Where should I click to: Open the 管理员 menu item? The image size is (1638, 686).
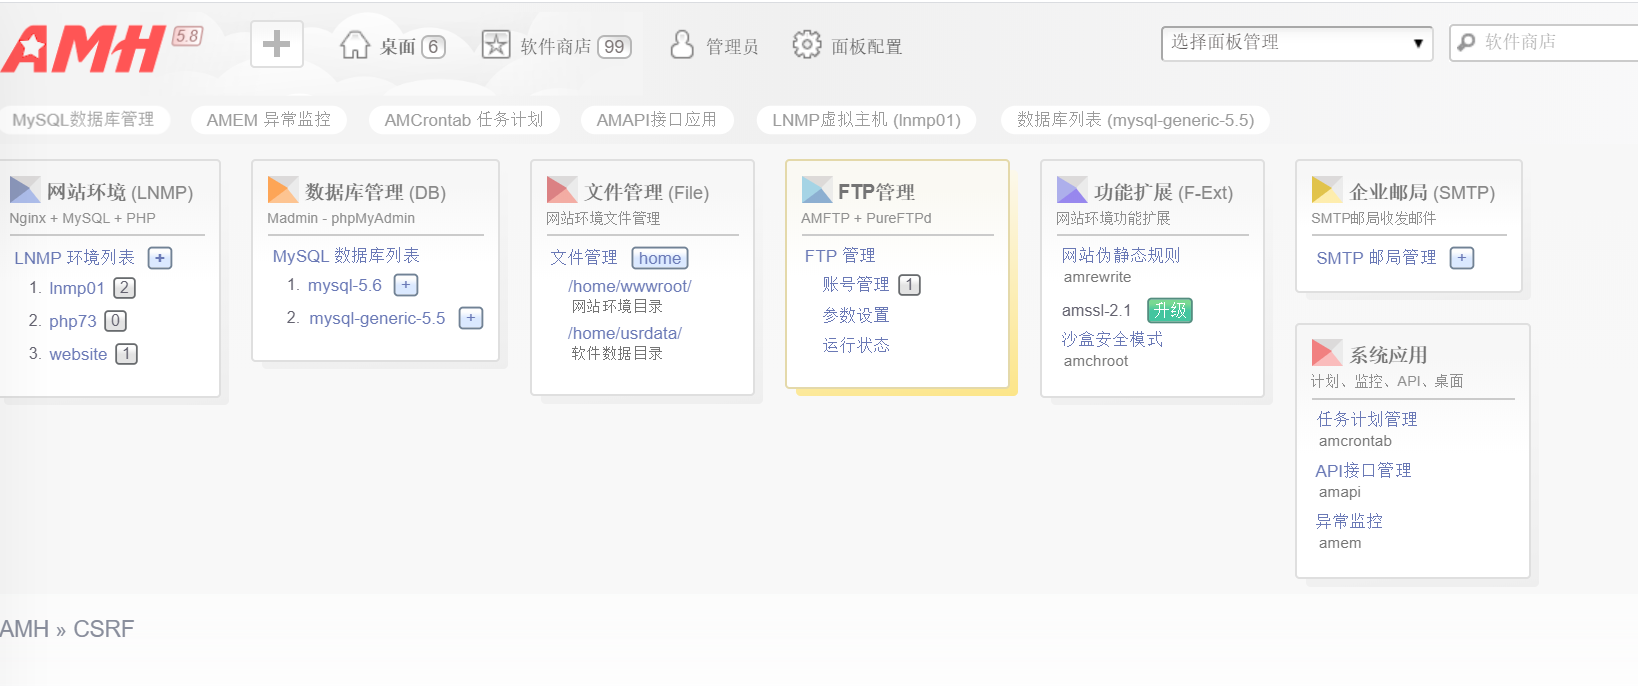click(x=732, y=47)
